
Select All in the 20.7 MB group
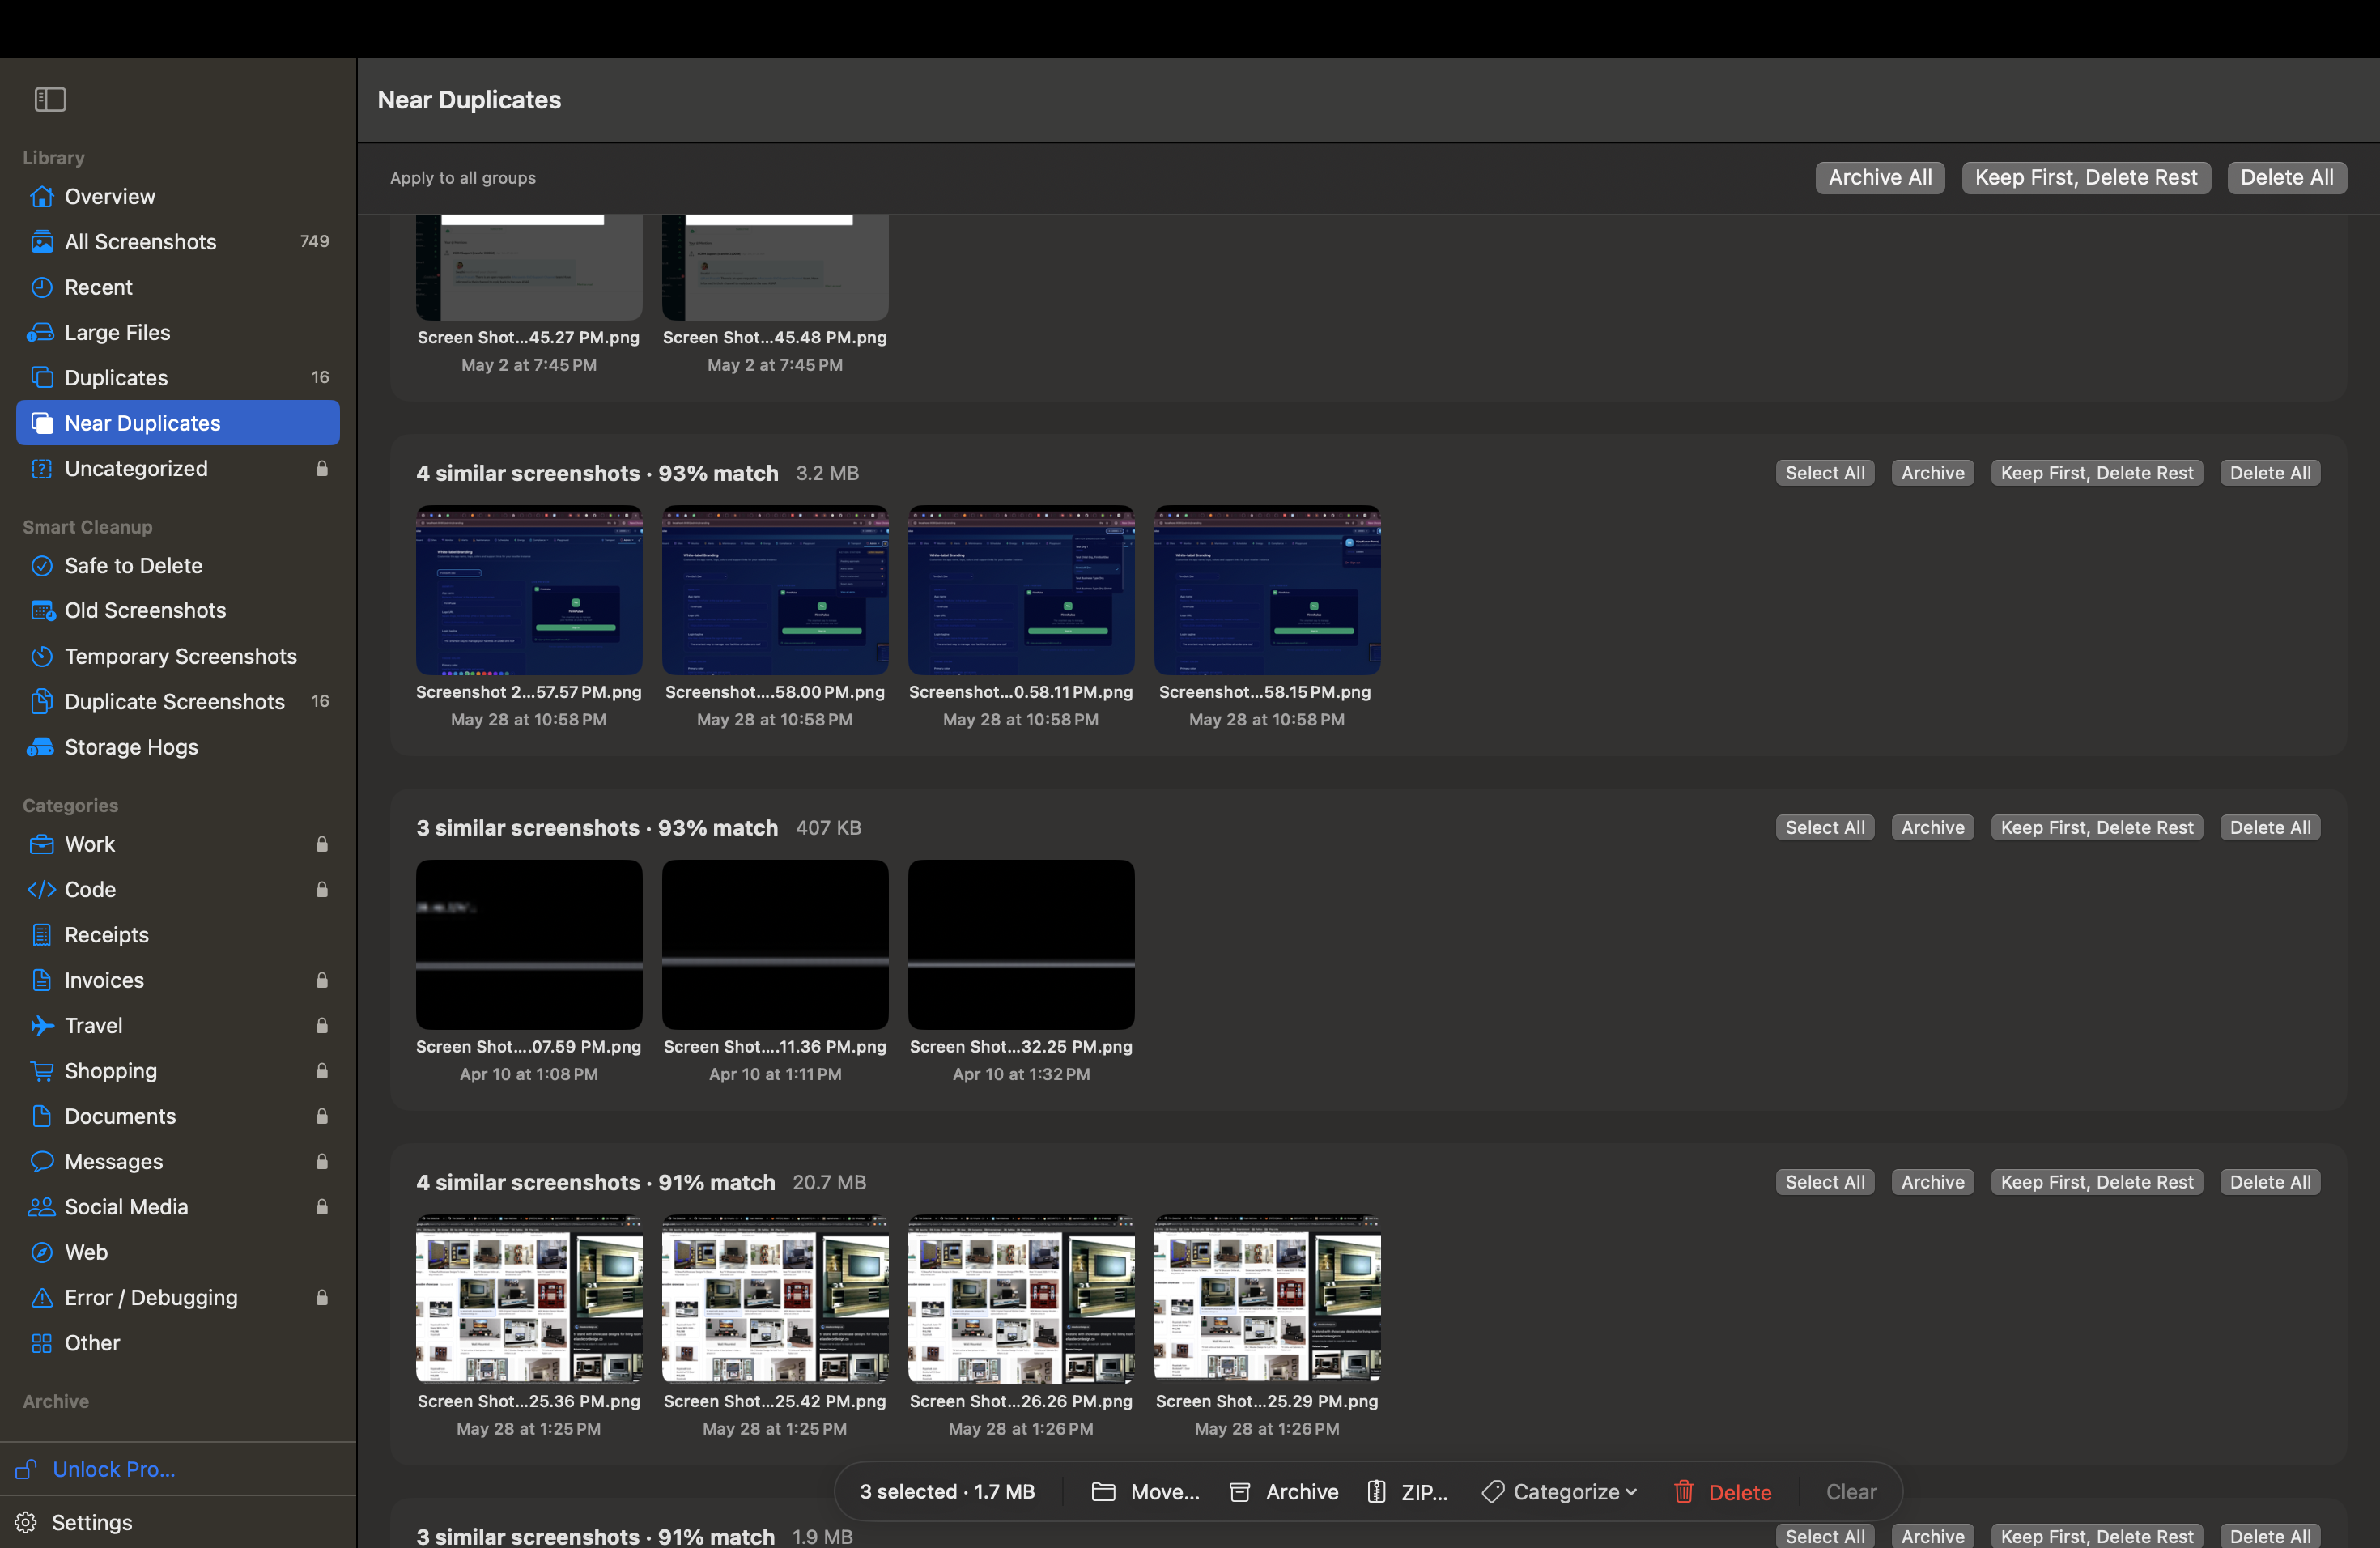click(1825, 1182)
